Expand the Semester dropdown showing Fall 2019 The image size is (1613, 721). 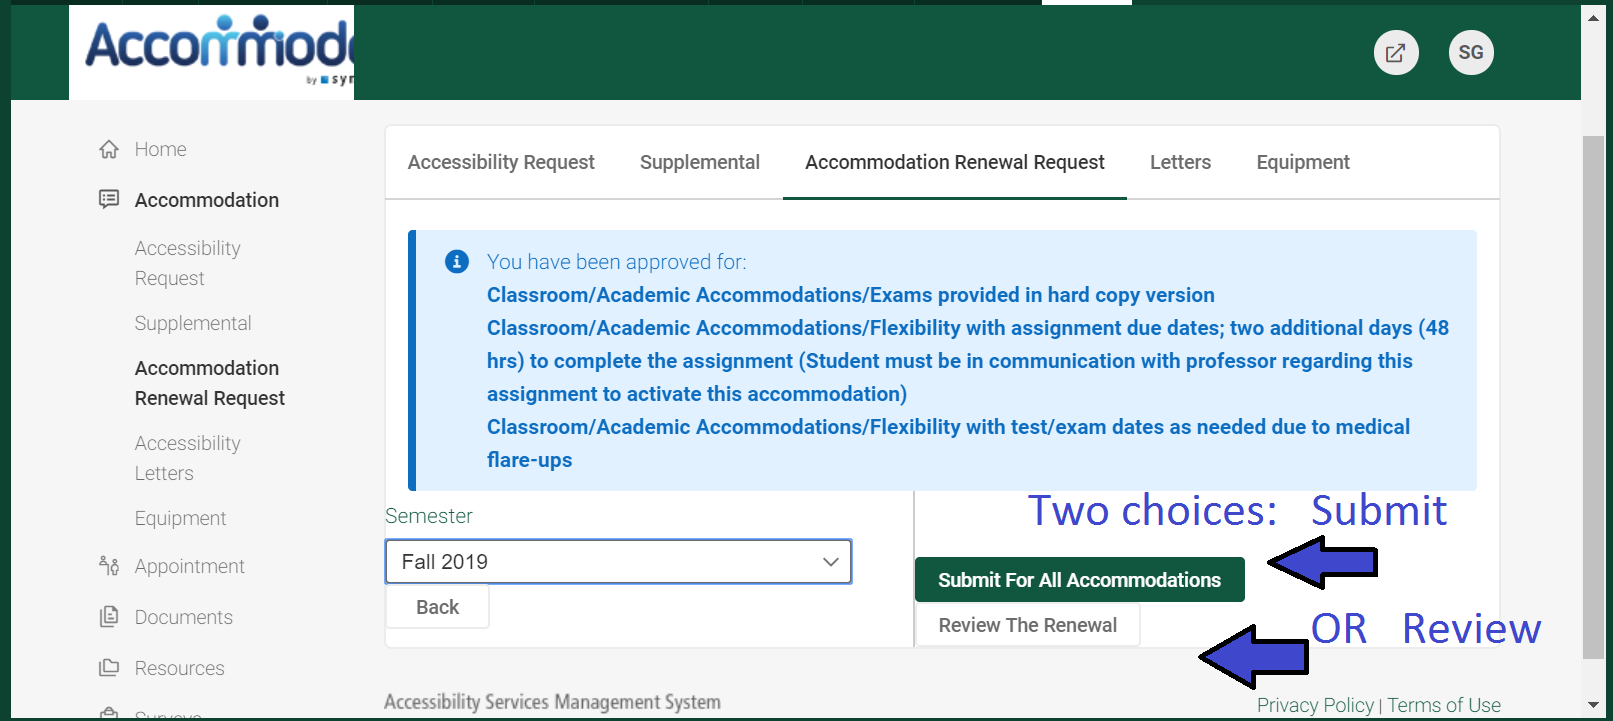[618, 562]
